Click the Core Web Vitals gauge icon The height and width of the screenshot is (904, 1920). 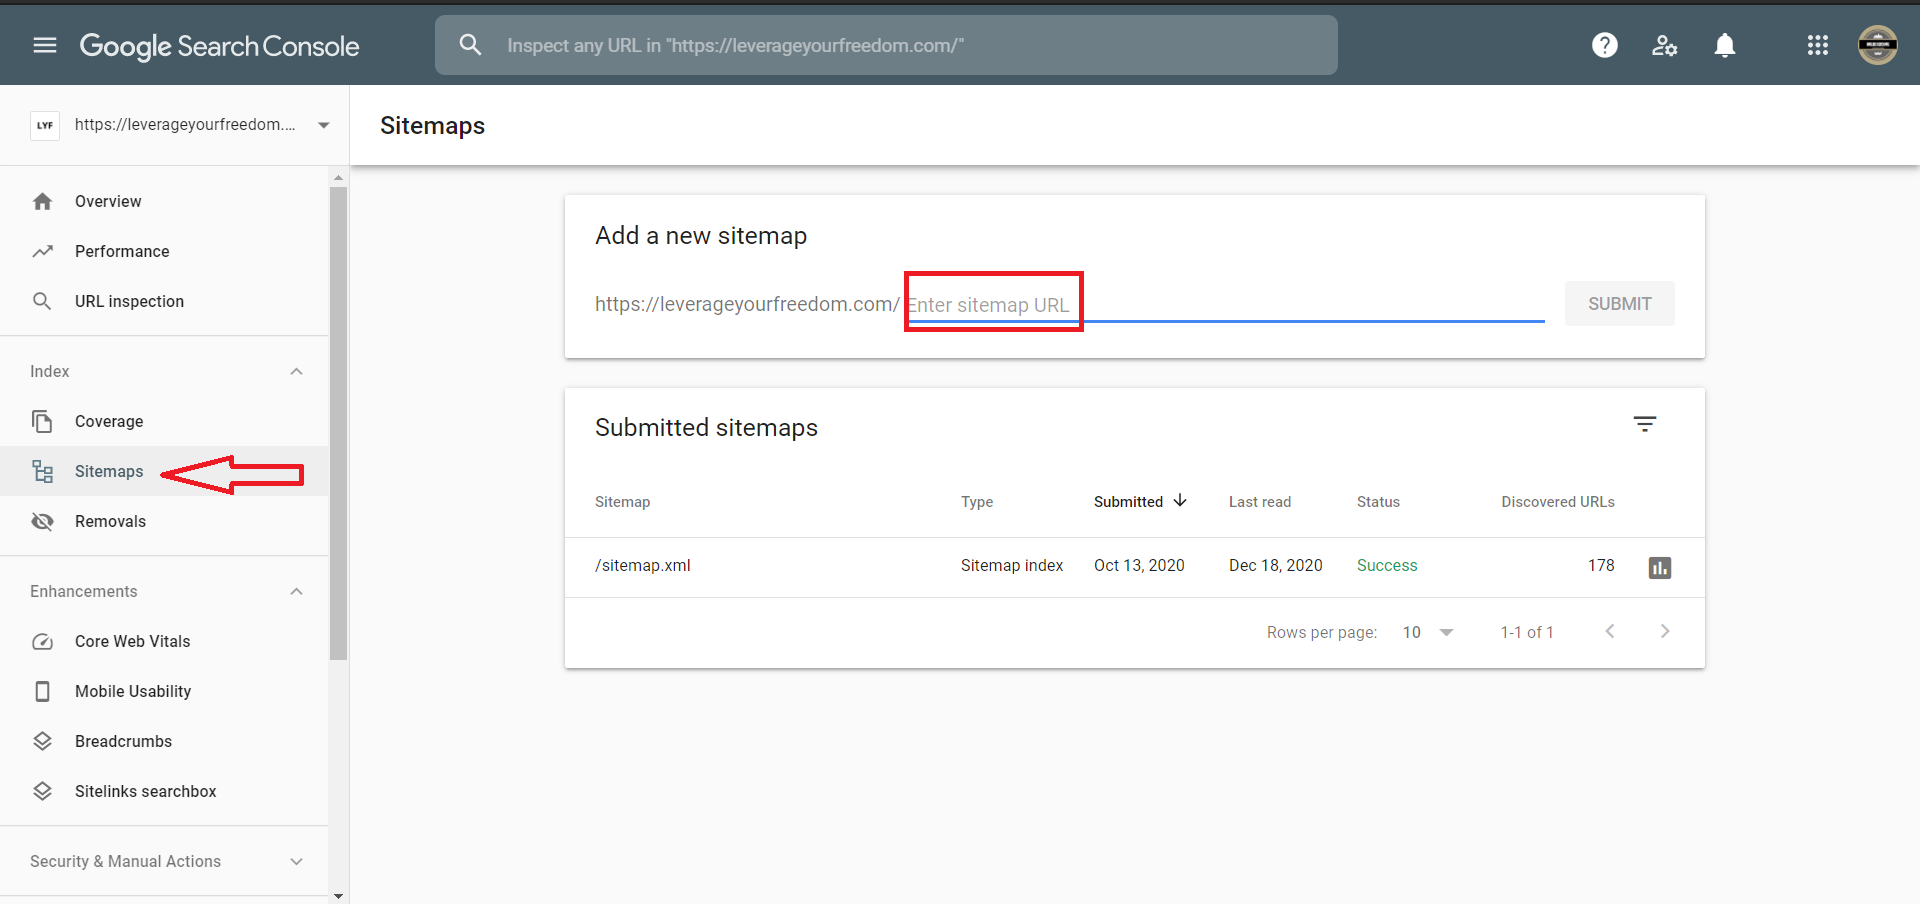click(42, 641)
